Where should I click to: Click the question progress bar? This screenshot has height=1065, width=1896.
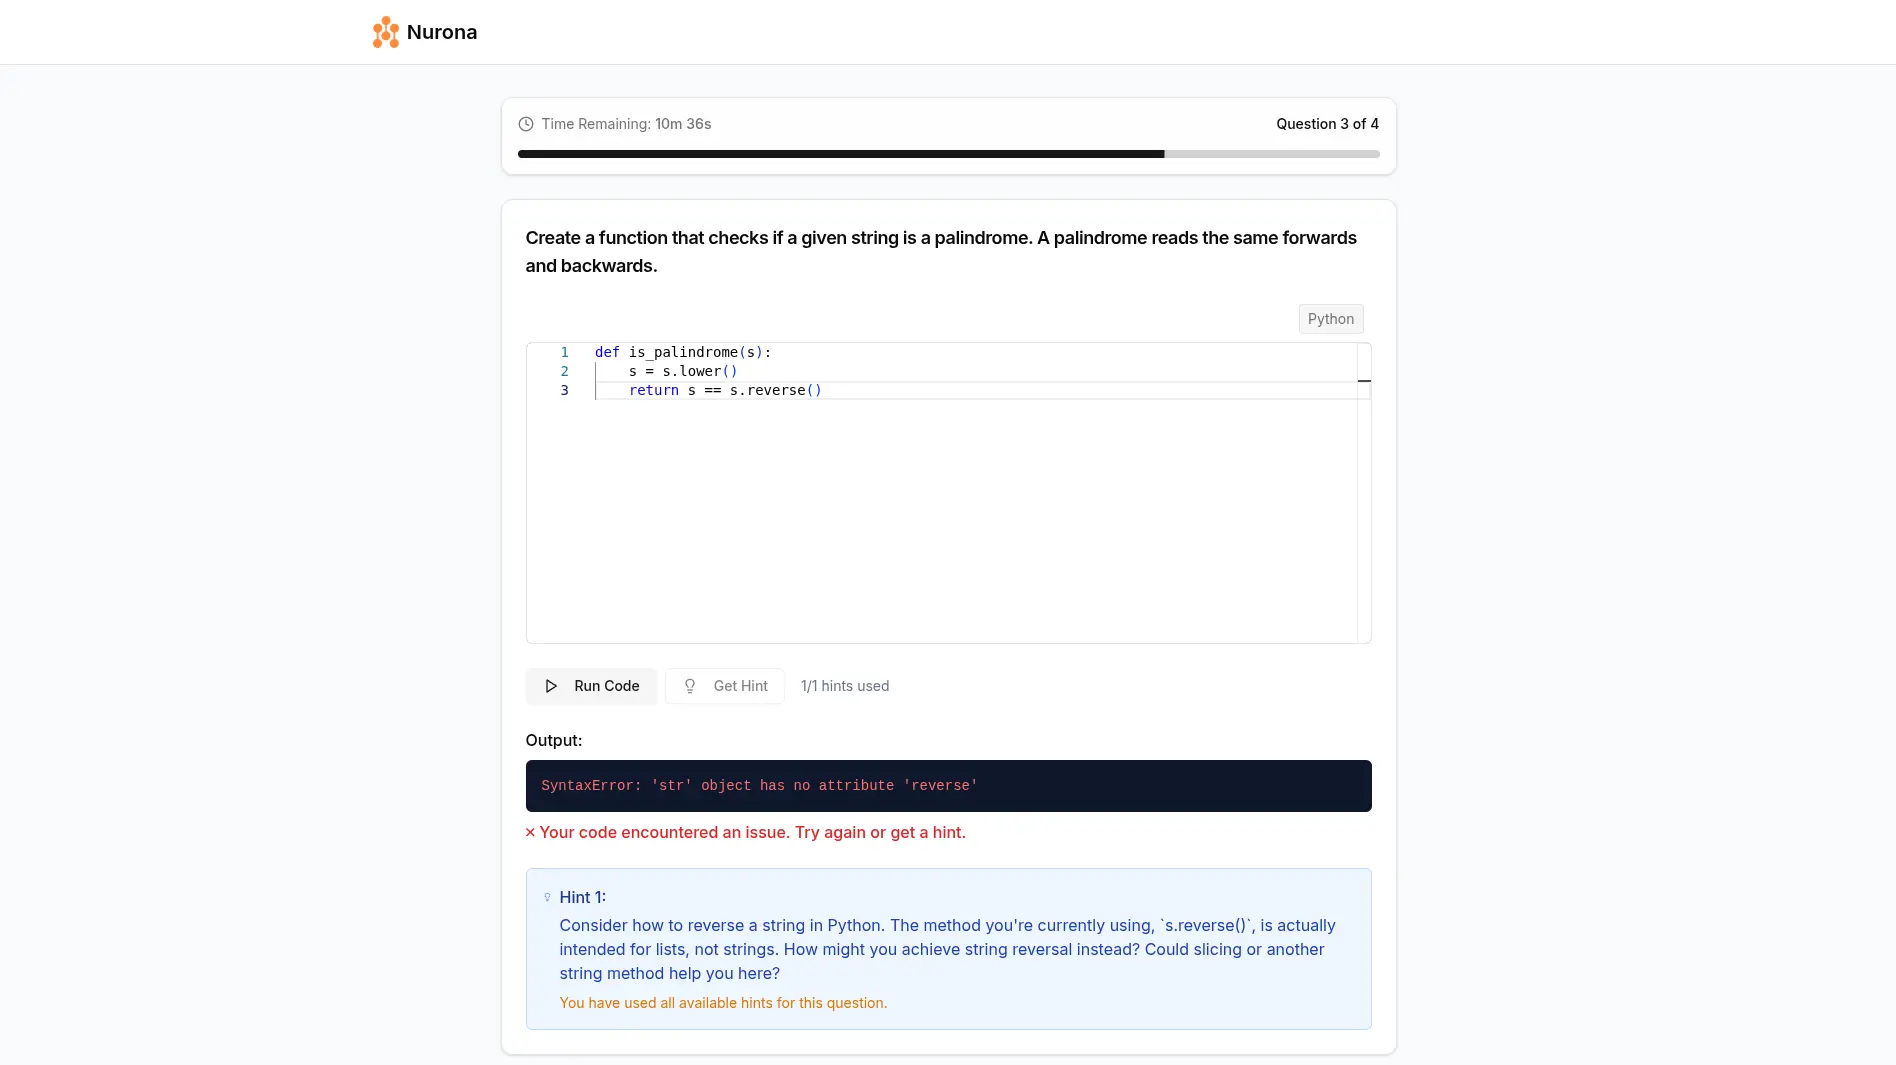tap(949, 154)
